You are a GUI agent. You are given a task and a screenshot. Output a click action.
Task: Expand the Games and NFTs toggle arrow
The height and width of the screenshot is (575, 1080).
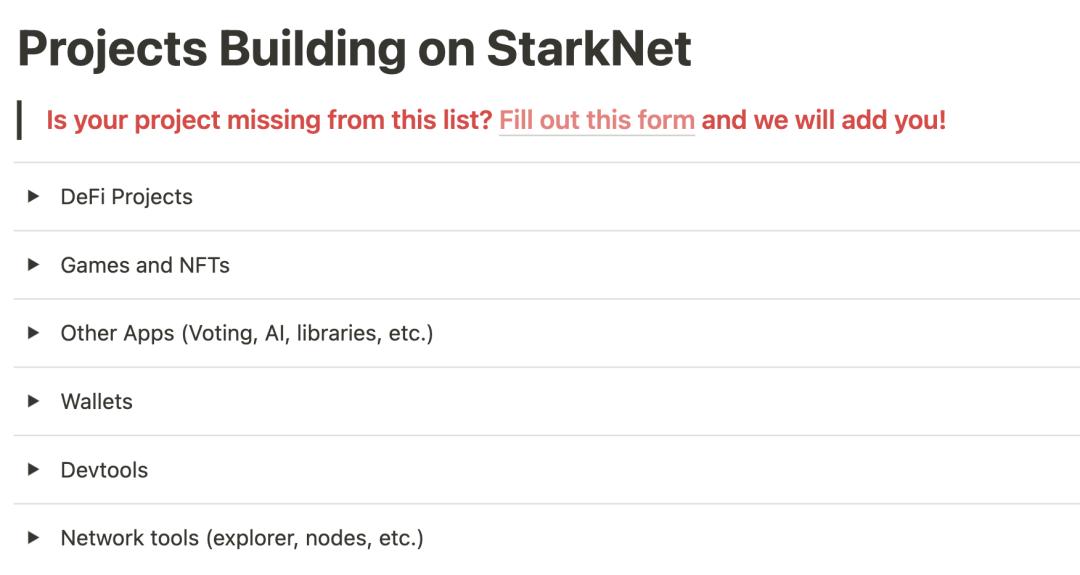(x=34, y=265)
